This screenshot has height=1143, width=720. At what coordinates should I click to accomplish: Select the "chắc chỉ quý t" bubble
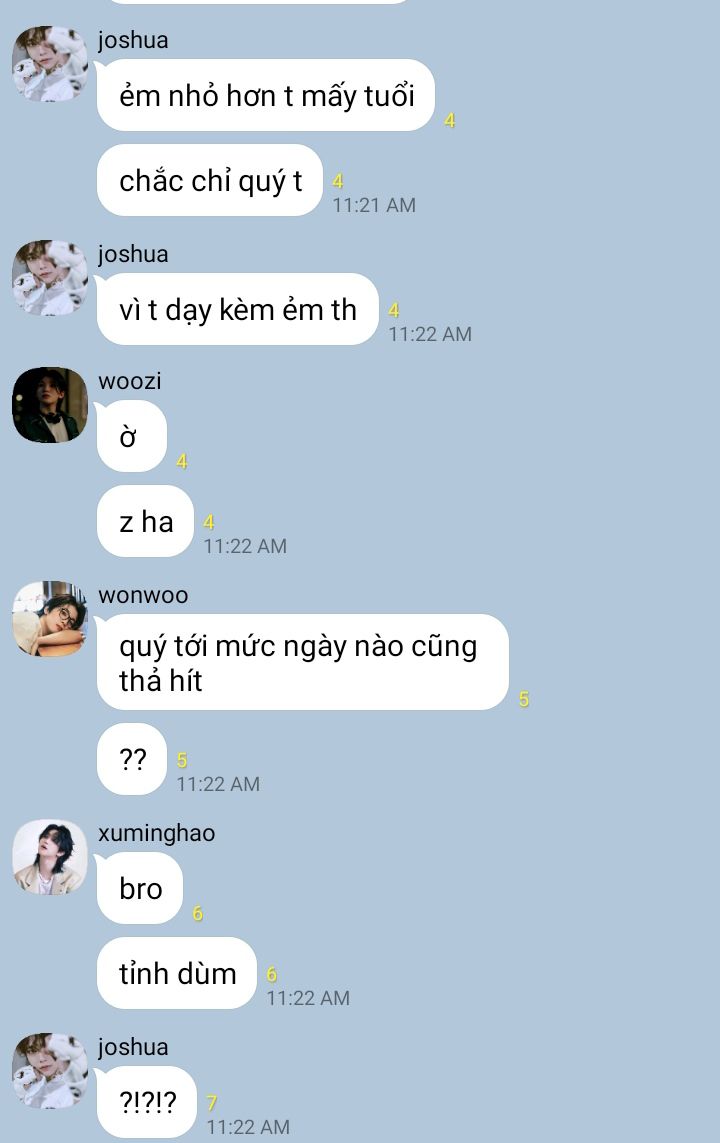(210, 180)
